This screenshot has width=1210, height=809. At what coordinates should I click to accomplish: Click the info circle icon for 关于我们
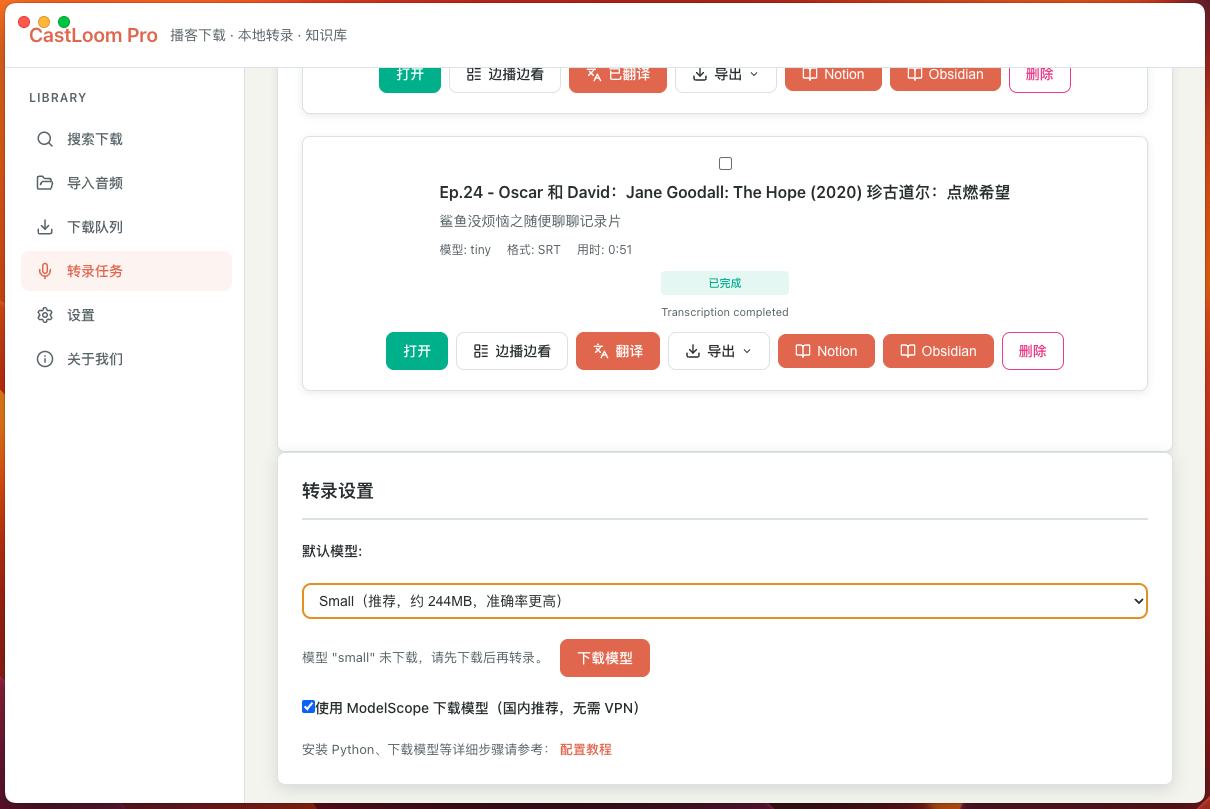[45, 359]
